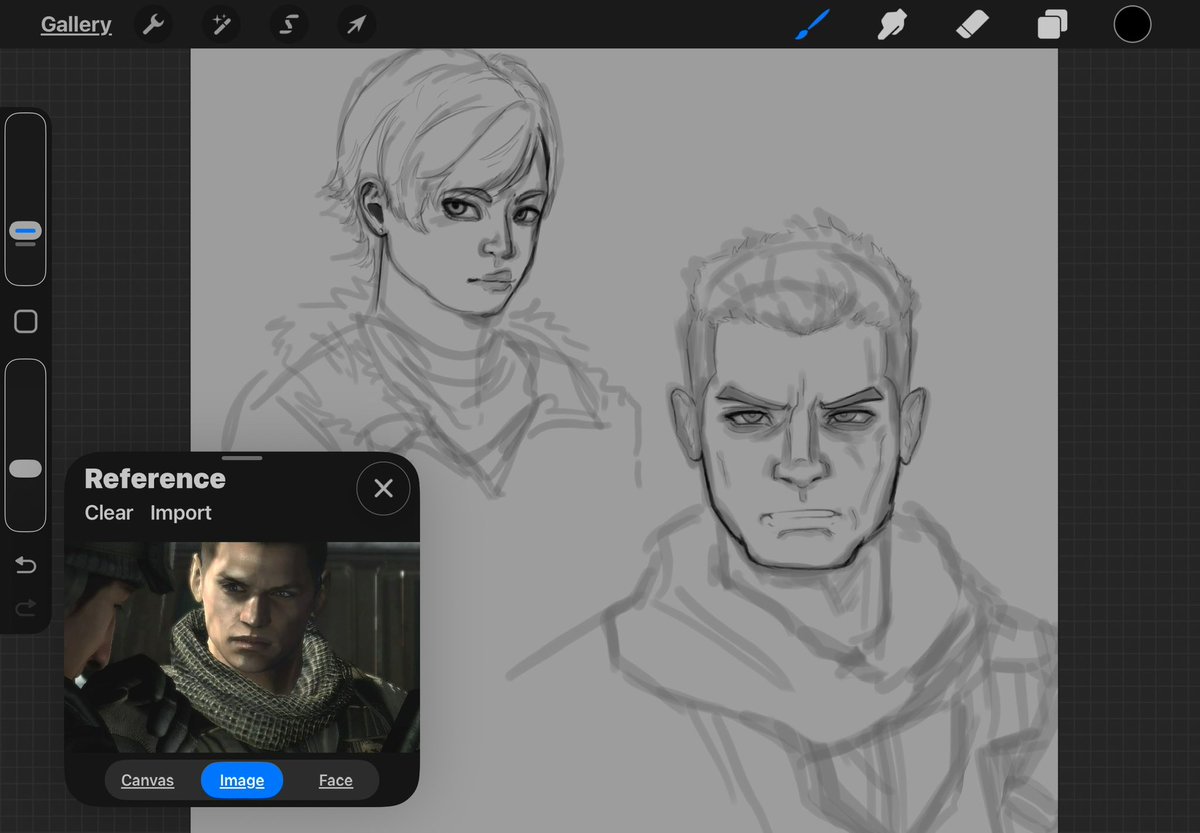The height and width of the screenshot is (833, 1200).
Task: Open the Layers panel
Action: tap(1052, 25)
